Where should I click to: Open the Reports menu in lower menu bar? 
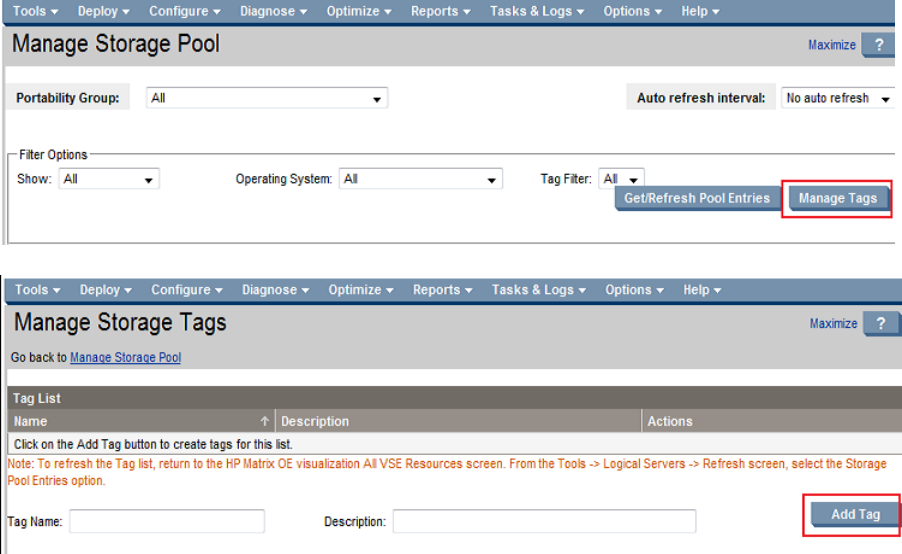click(443, 290)
